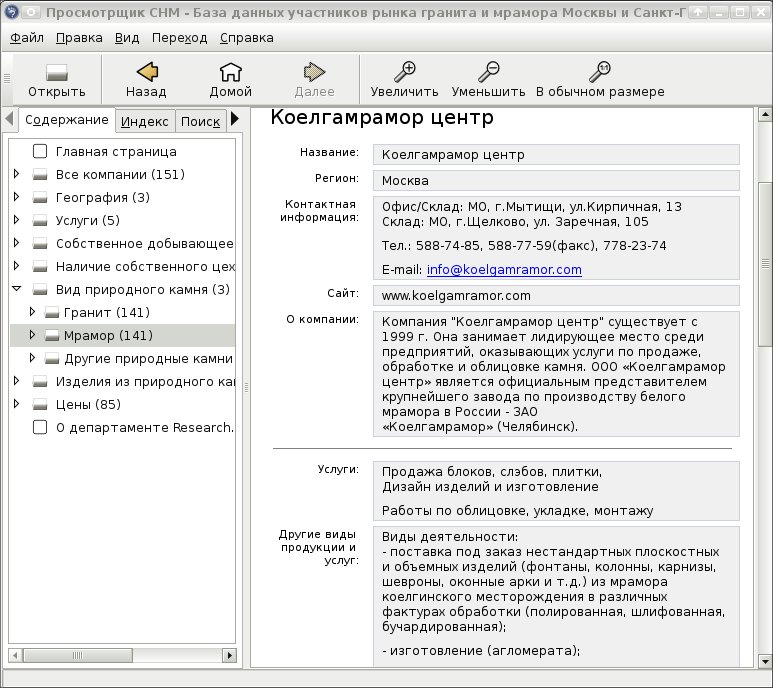Select the Гранит (141) tree row

coord(122,312)
